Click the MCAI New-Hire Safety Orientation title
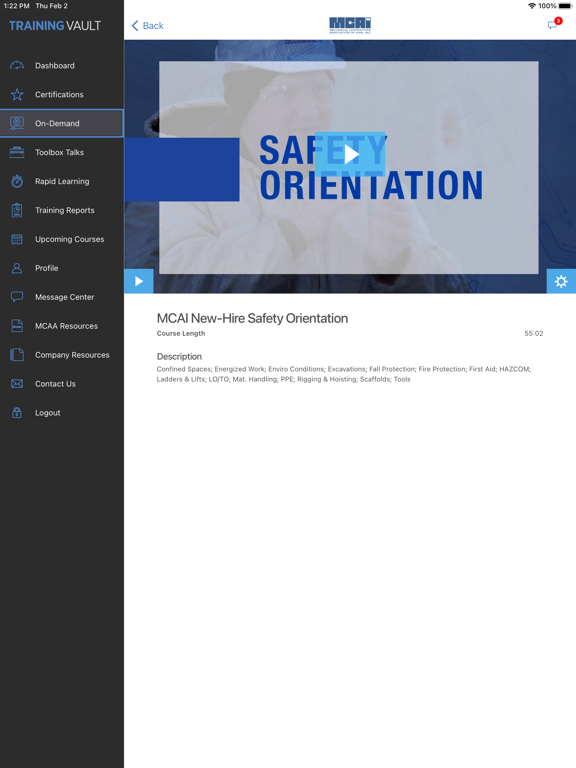Image resolution: width=576 pixels, height=768 pixels. (x=252, y=318)
